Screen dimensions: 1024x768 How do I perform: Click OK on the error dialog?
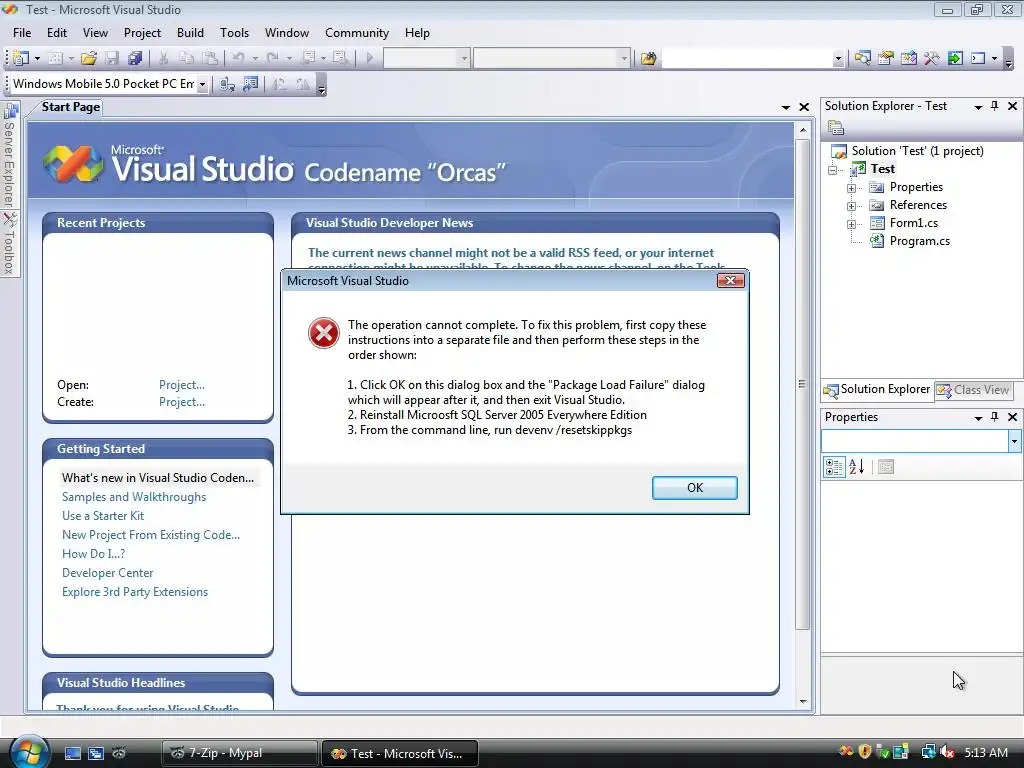(x=695, y=488)
